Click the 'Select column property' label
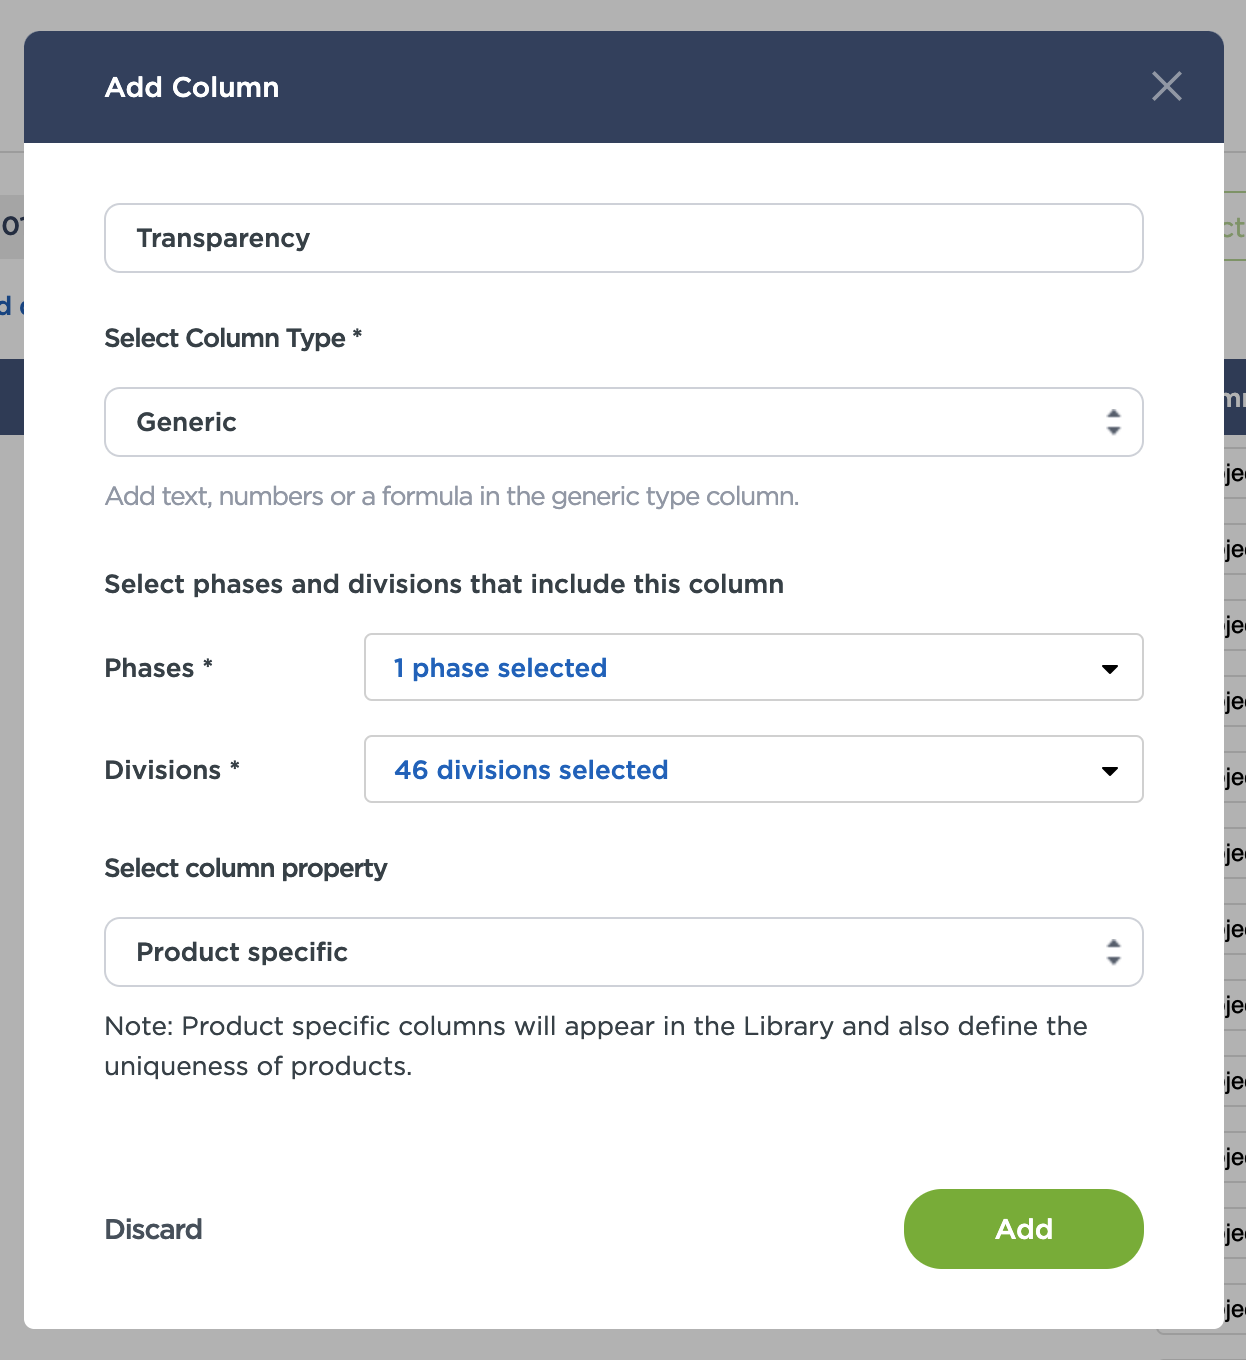1246x1360 pixels. 245,868
